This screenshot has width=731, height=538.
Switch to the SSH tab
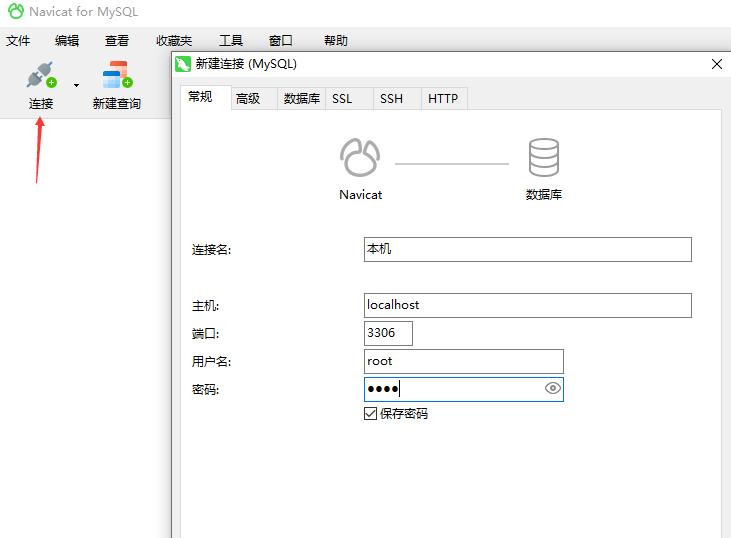tap(397, 98)
